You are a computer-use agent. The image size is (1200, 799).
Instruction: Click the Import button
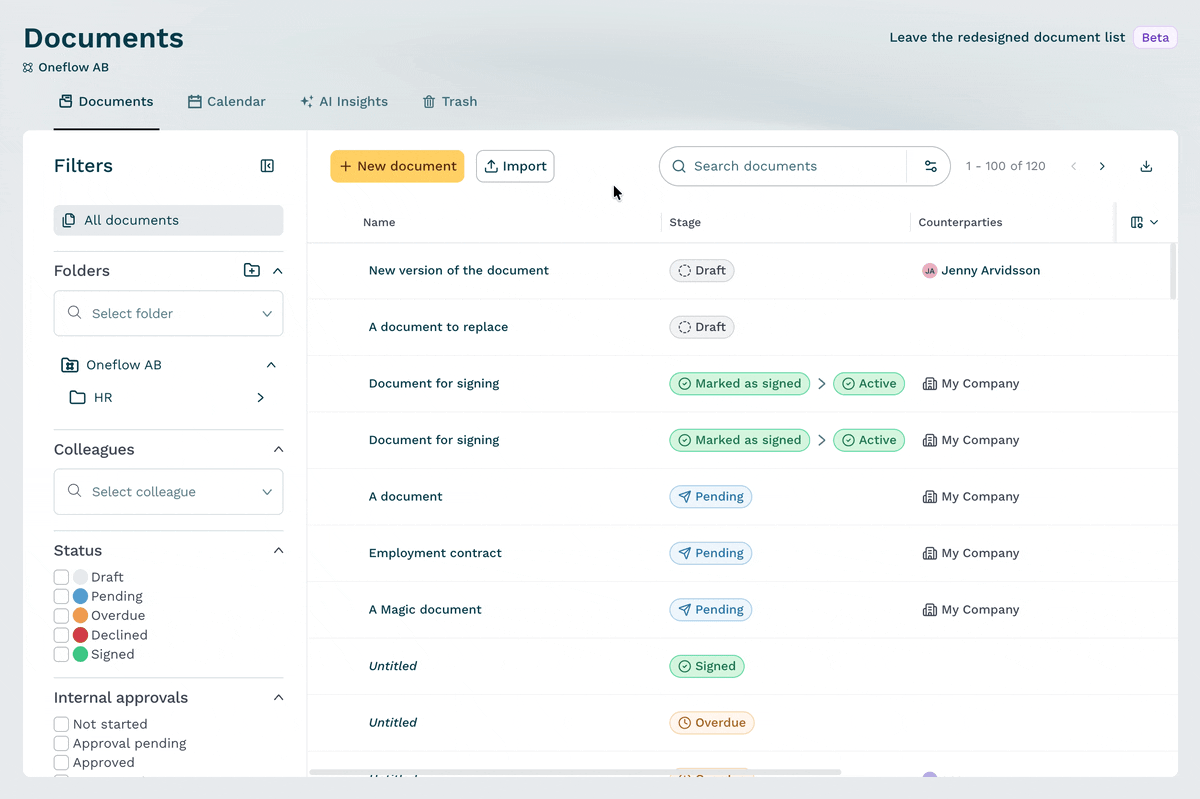click(515, 166)
